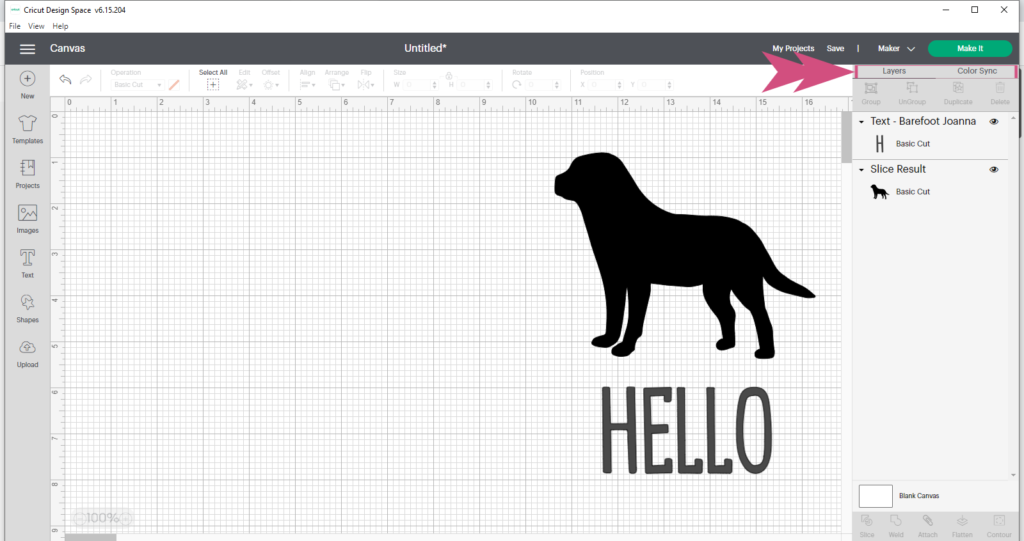The width and height of the screenshot is (1024, 541).
Task: Click the Position Y input field
Action: [x=654, y=85]
